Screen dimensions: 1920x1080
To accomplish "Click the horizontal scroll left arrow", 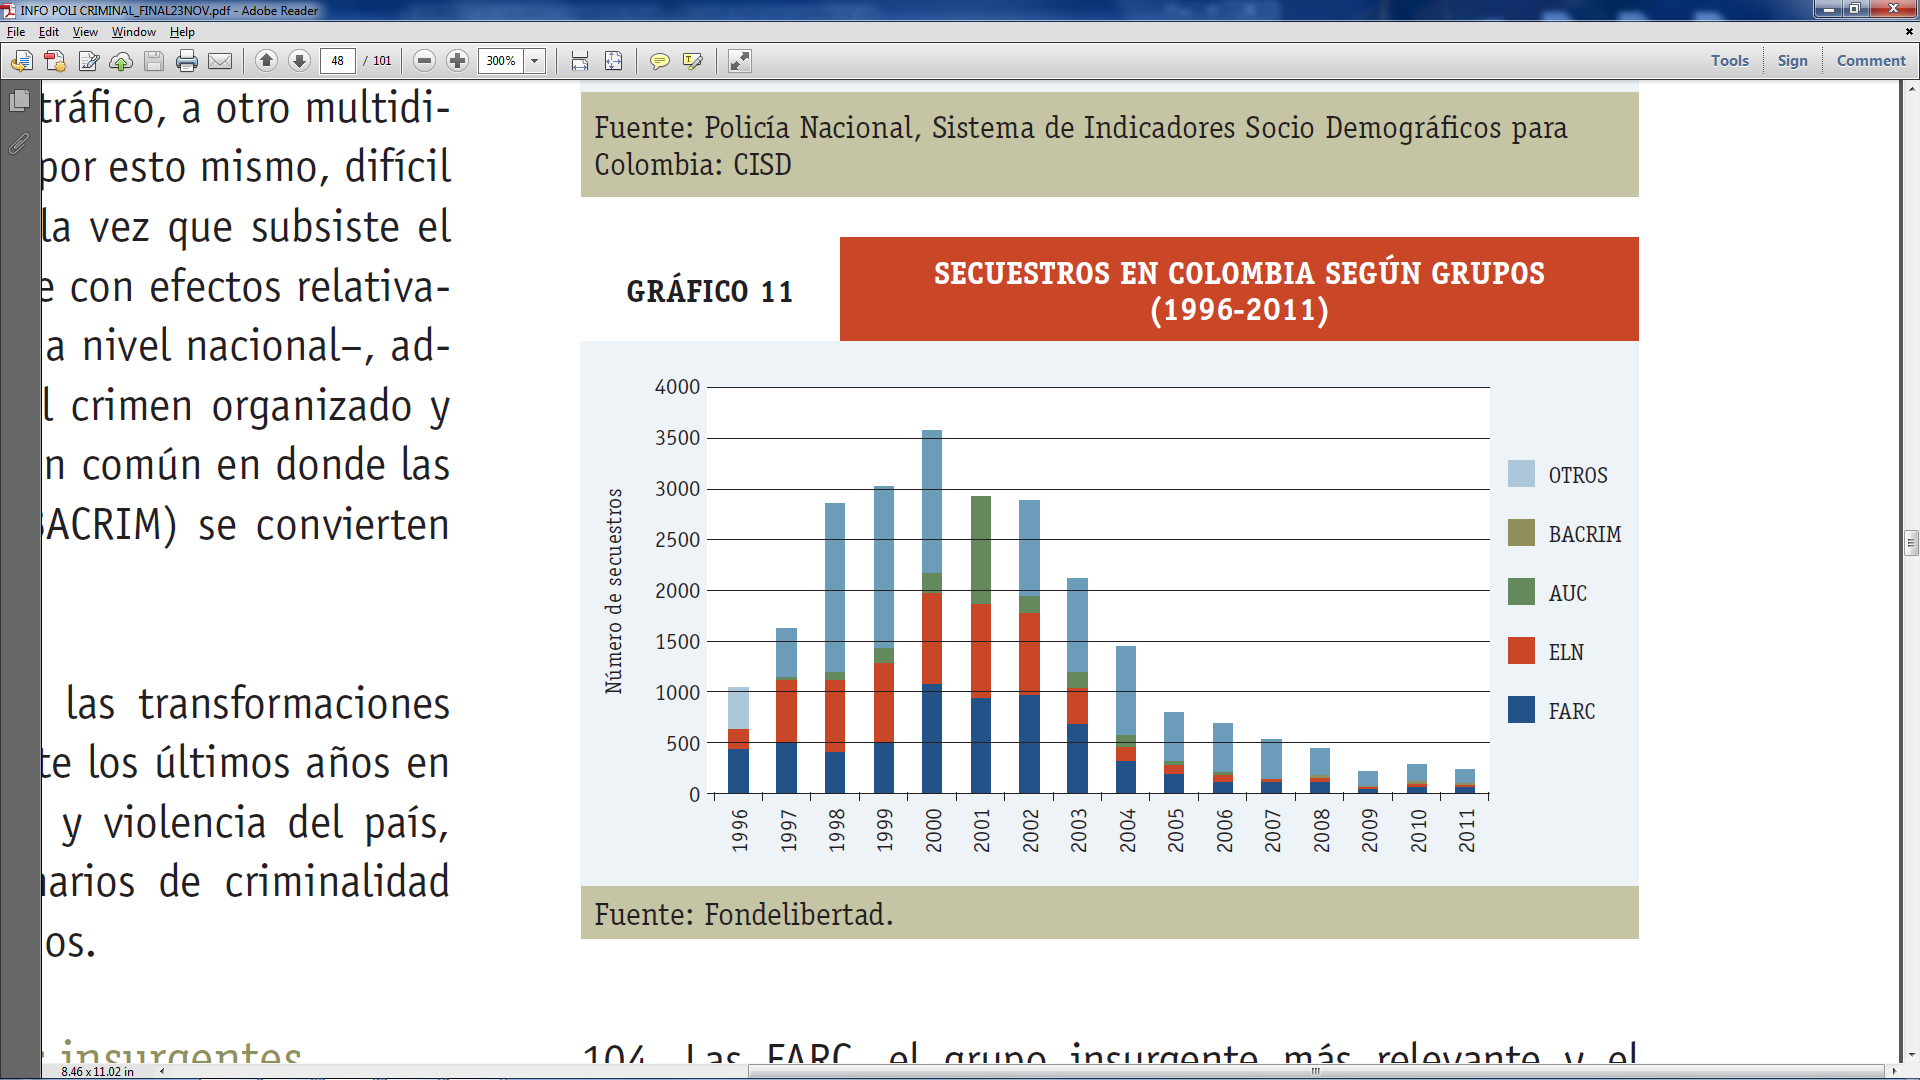I will point(162,1071).
